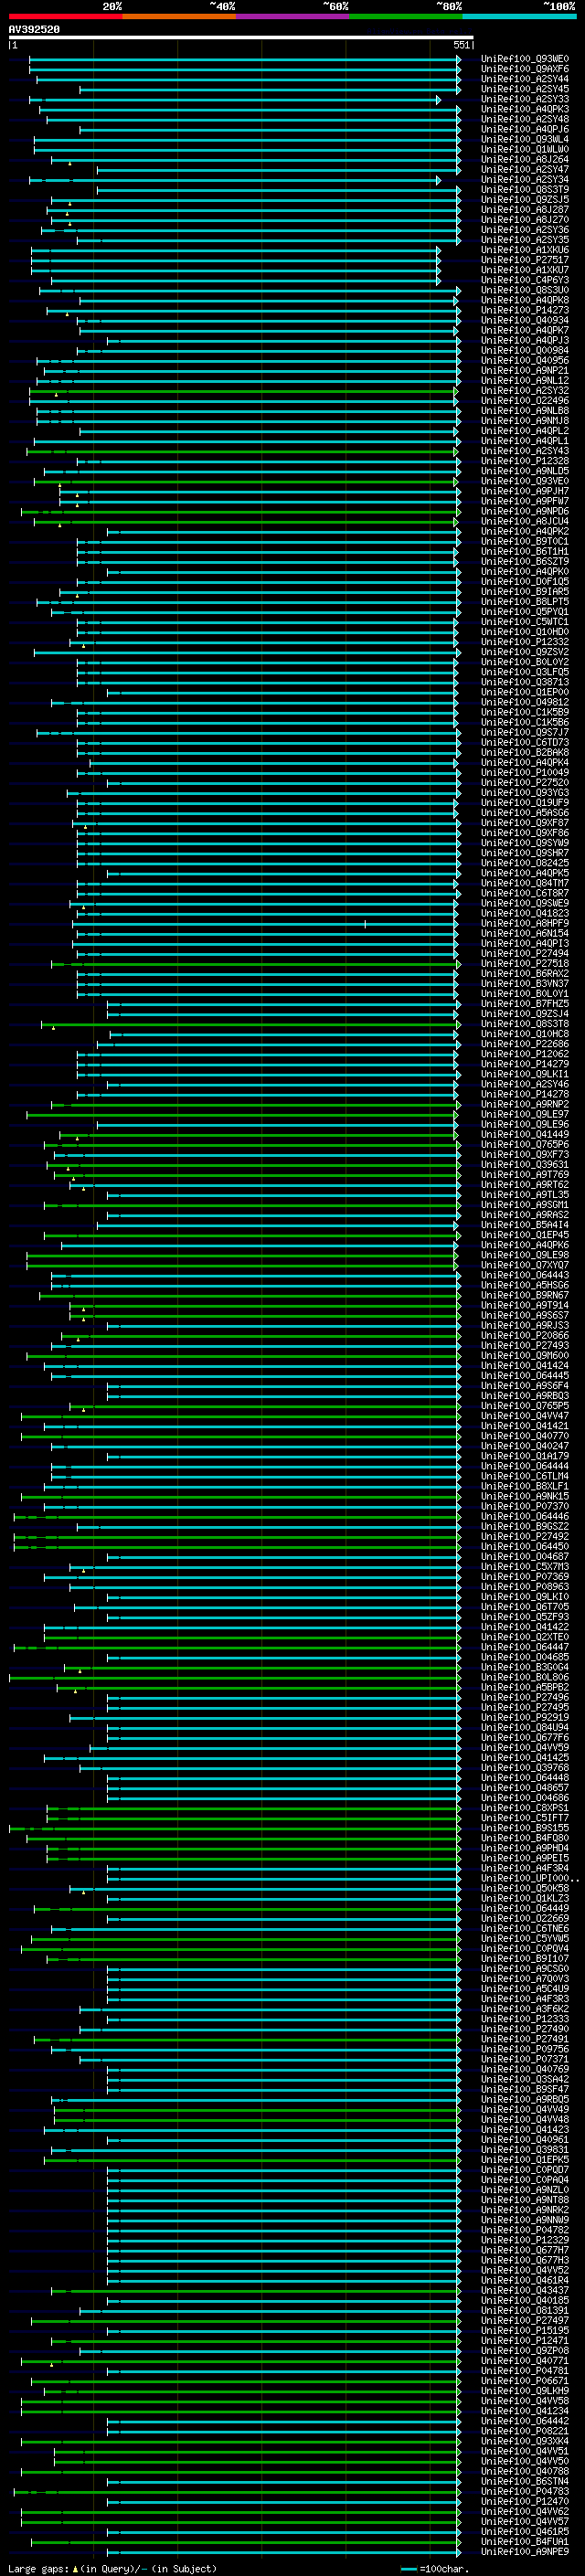Click the alignment bar for UniRef100_A9RT62
This screenshot has height=2576, width=585.
tap(265, 1184)
